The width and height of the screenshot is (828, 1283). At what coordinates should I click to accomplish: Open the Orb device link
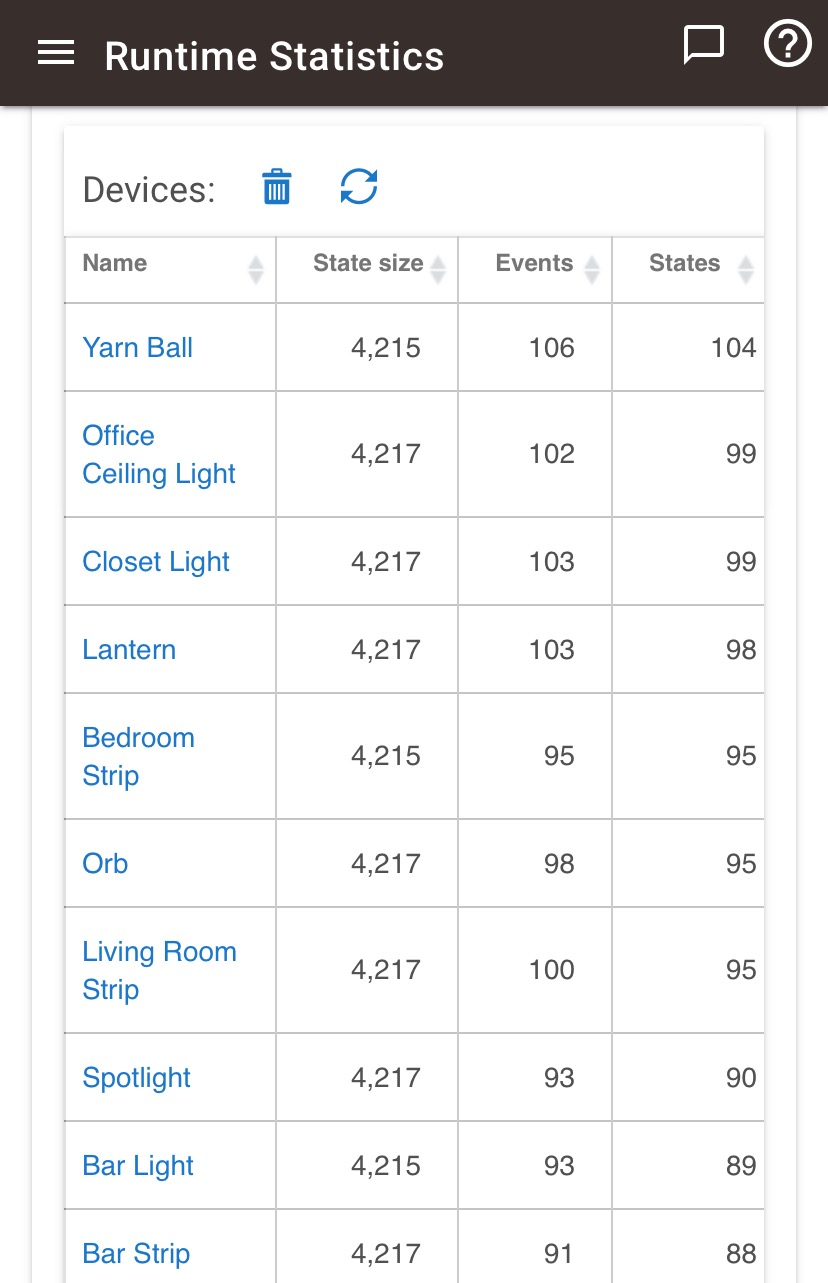coord(105,864)
